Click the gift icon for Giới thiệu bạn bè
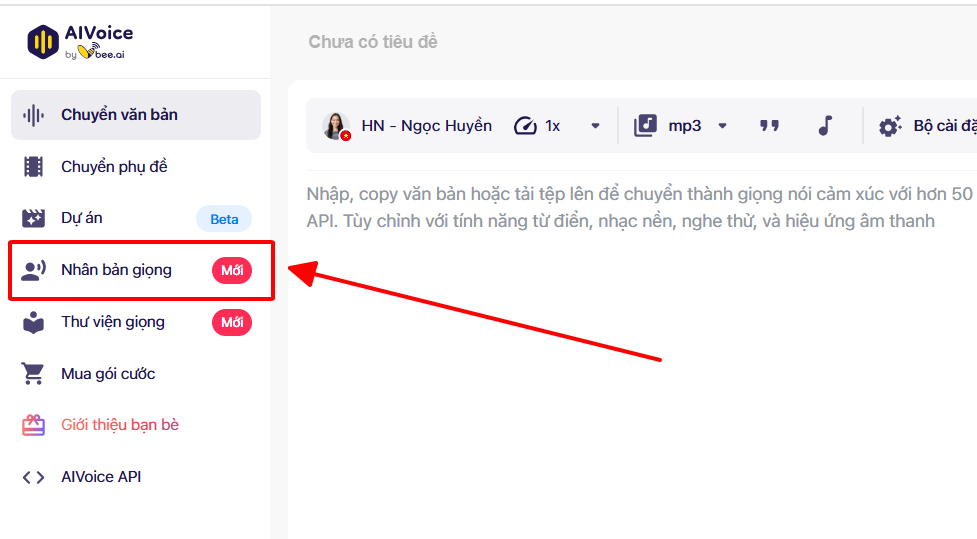The height and width of the screenshot is (539, 977). coord(34,425)
